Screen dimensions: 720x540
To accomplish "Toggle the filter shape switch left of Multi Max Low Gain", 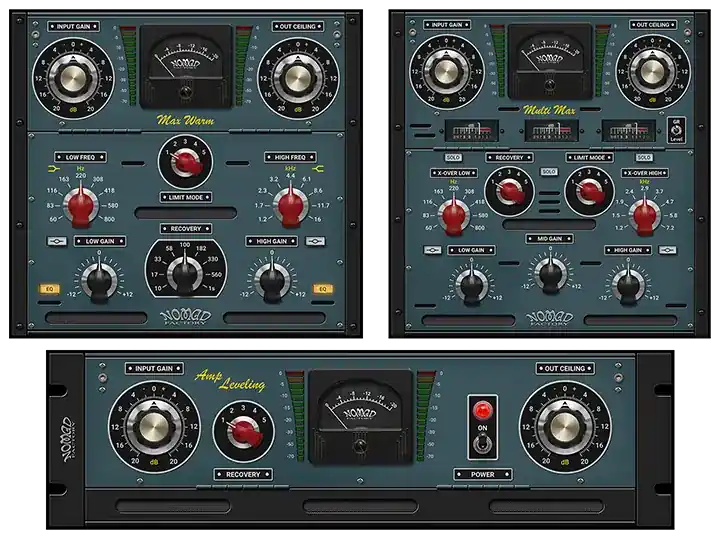I will pos(433,250).
